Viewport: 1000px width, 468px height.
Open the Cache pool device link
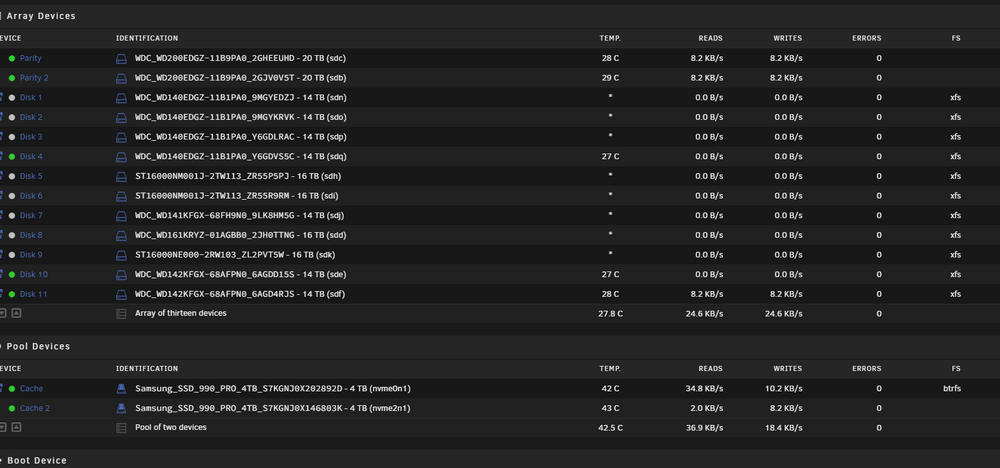[31, 389]
